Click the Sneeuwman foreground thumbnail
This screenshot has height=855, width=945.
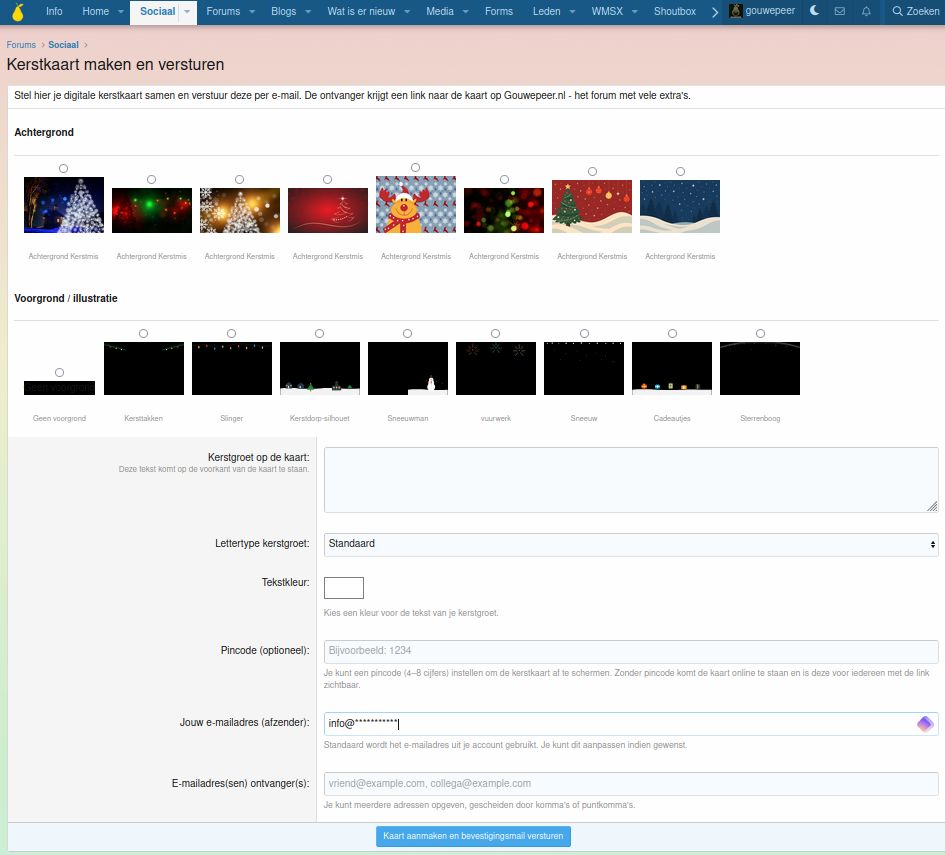pyautogui.click(x=408, y=368)
